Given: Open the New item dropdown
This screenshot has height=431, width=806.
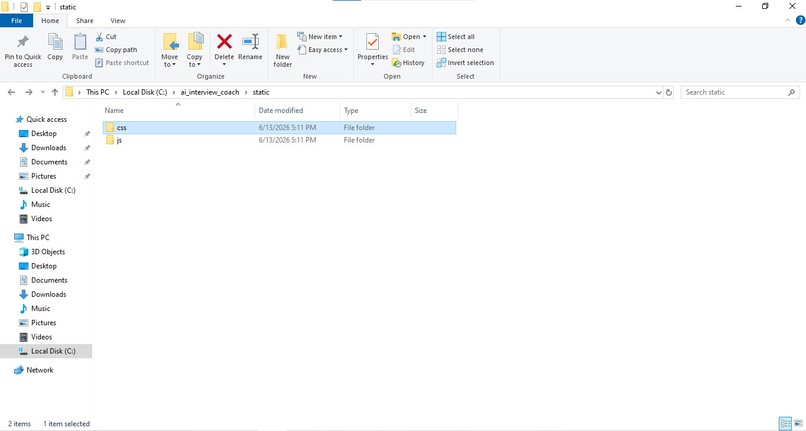Looking at the screenshot, I should tap(320, 37).
